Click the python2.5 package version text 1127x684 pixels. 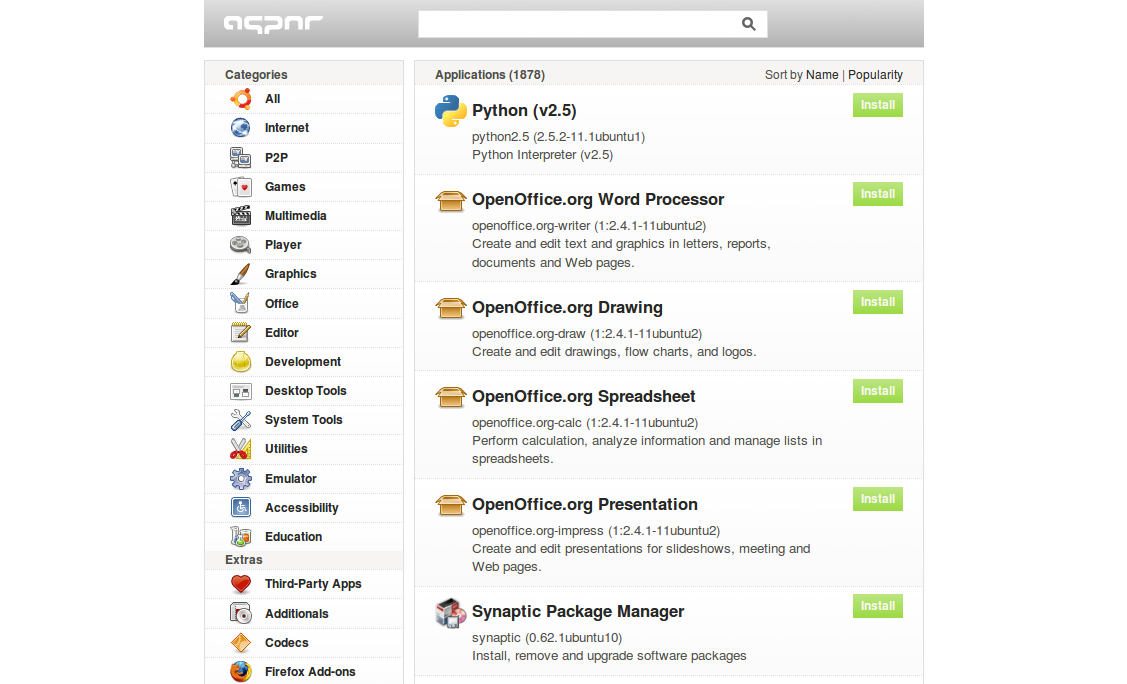point(558,137)
